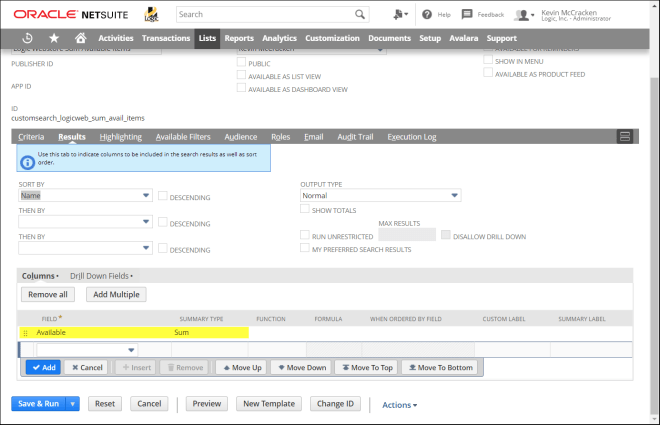Toggle Run Unrestricted checkbox
This screenshot has width=660, height=425.
305,235
